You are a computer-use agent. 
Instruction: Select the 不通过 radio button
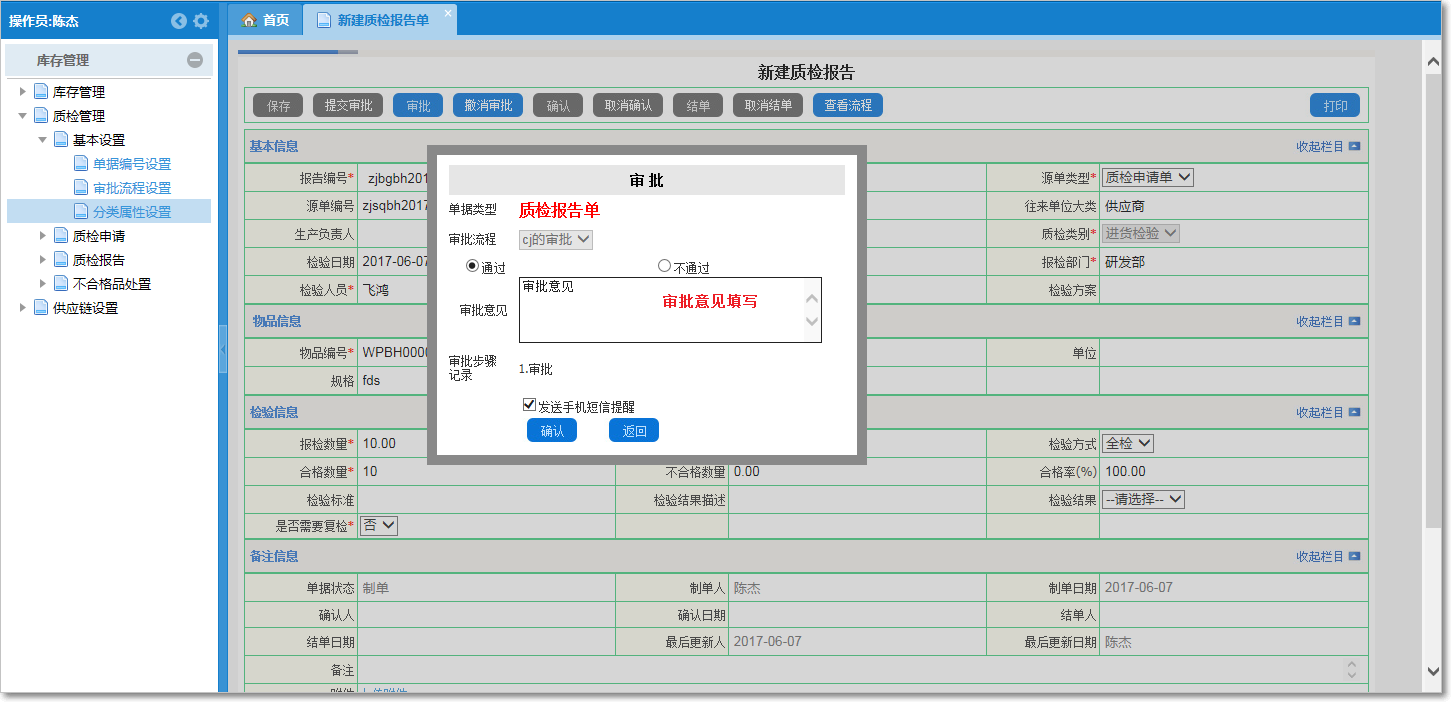click(x=664, y=266)
